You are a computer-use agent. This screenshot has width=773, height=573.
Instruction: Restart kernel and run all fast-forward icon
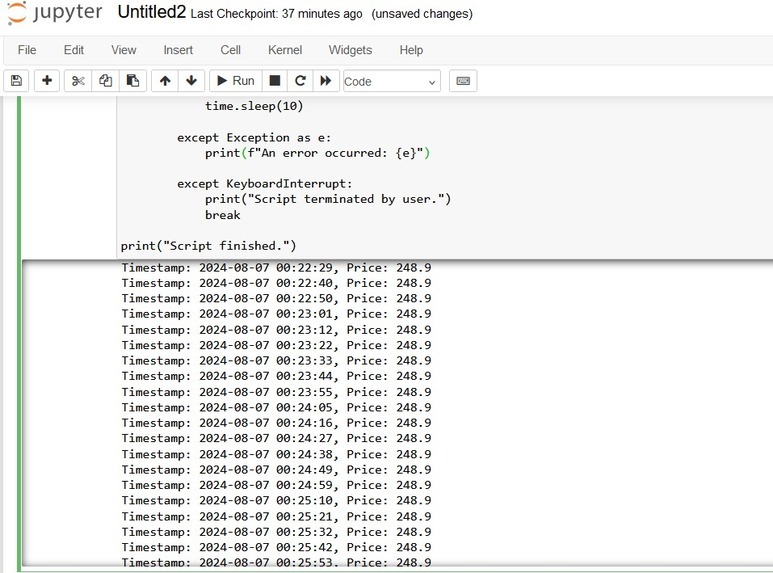325,81
